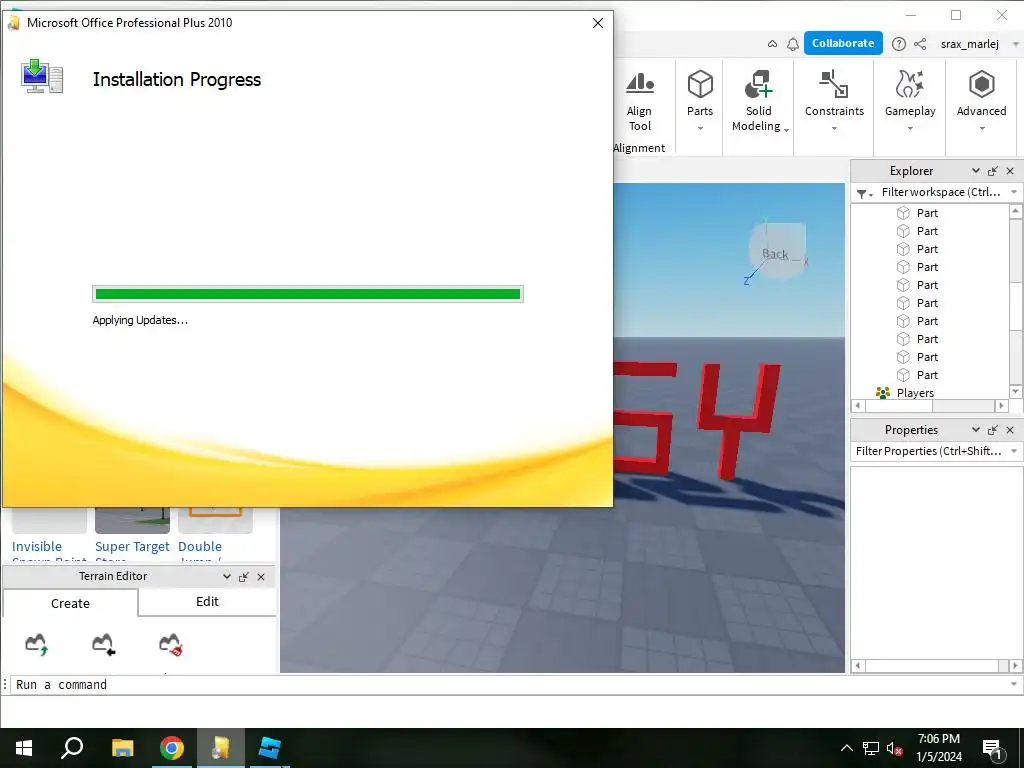This screenshot has width=1024, height=768.
Task: Open Explorer panel options chevron
Action: [976, 171]
